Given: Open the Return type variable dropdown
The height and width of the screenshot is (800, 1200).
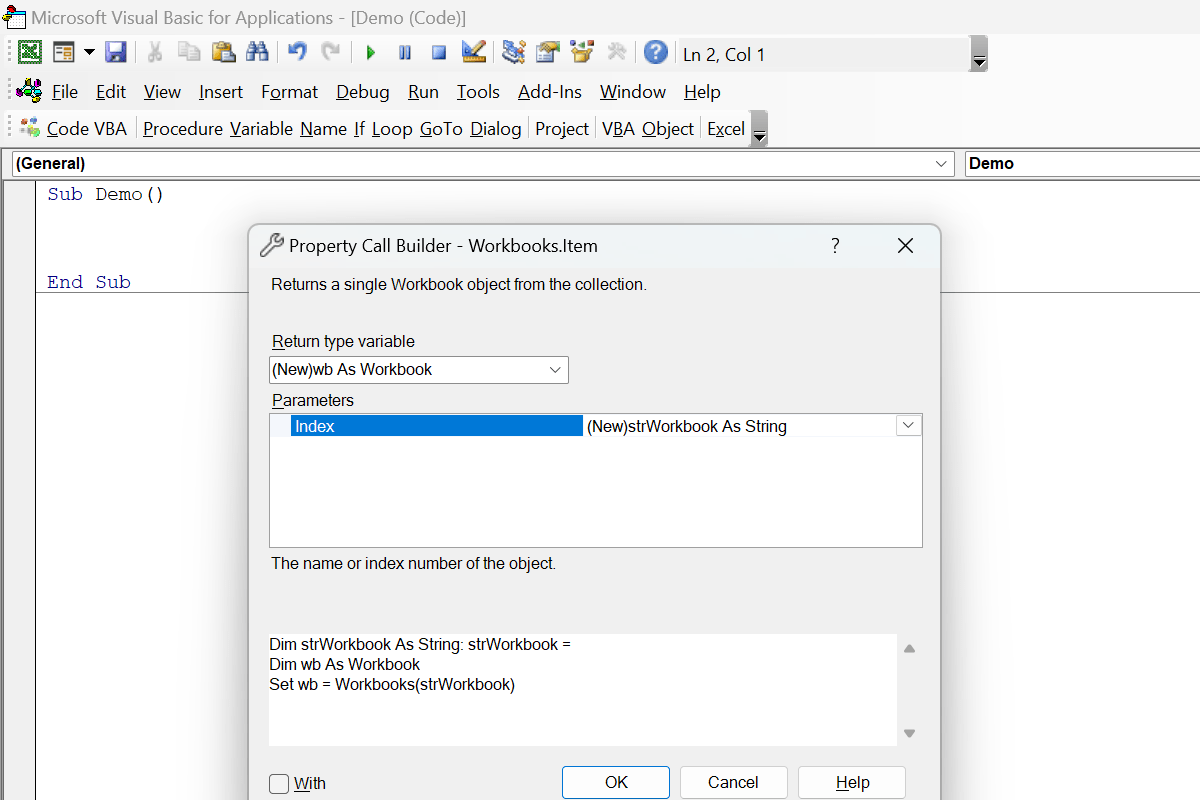Looking at the screenshot, I should click(419, 370).
